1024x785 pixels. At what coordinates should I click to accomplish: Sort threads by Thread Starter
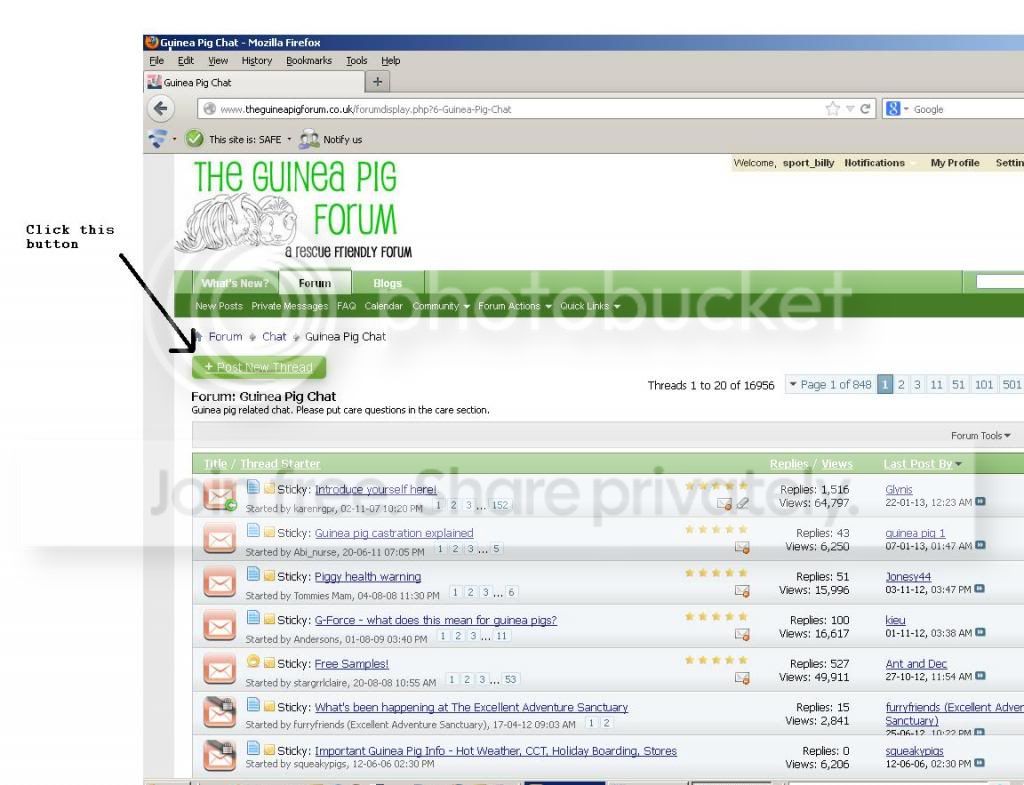[280, 464]
